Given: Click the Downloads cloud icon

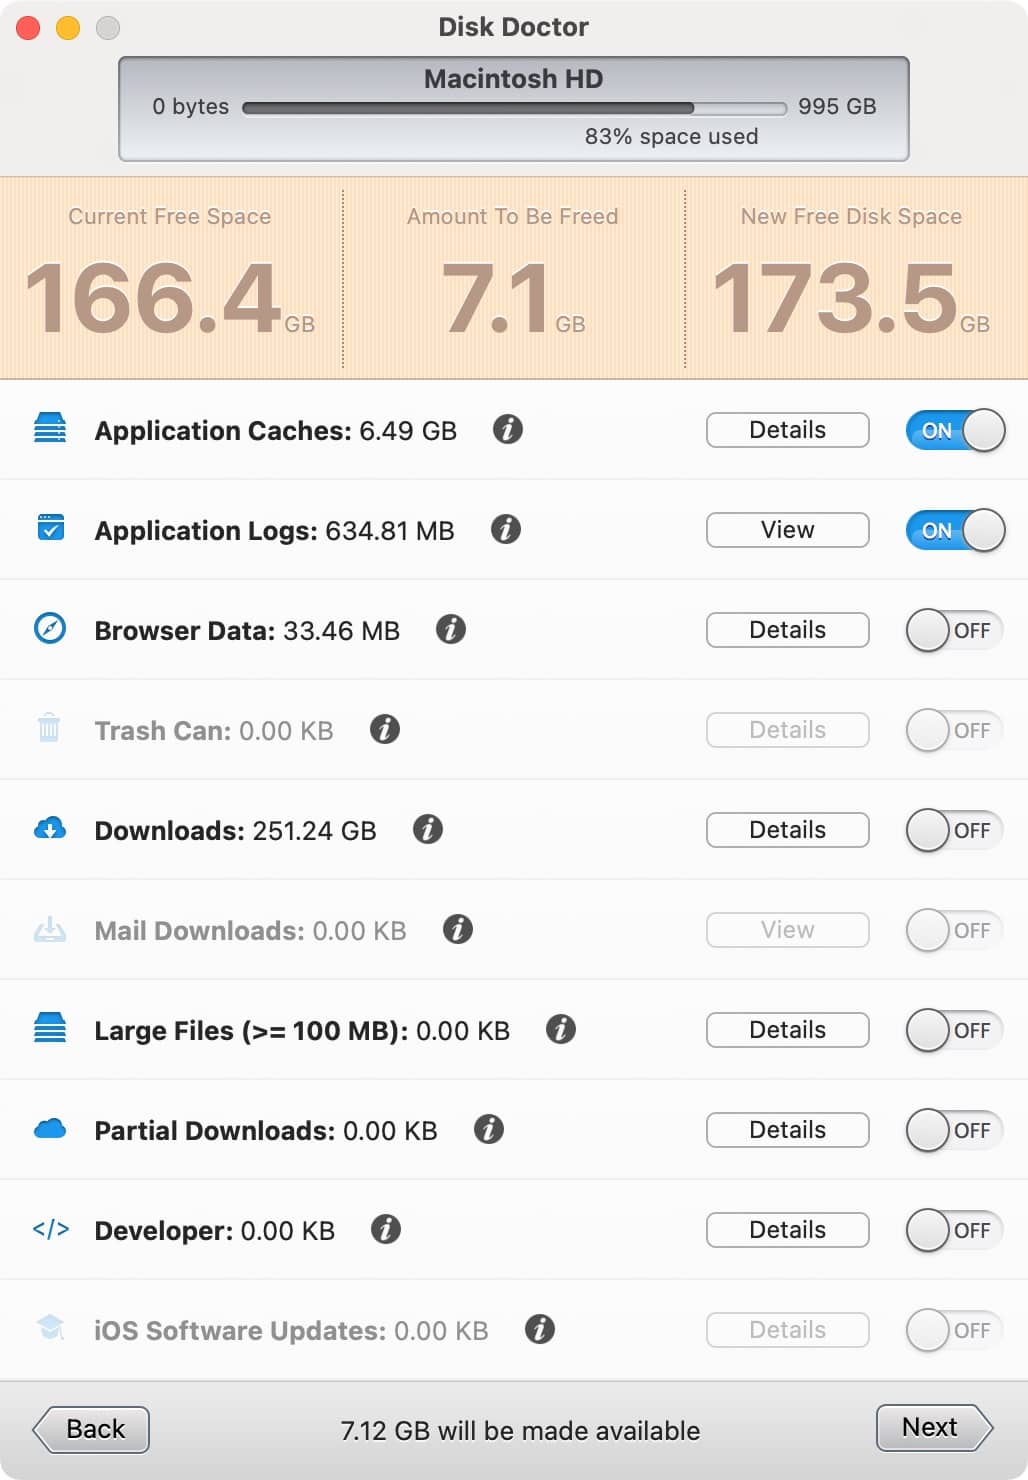Looking at the screenshot, I should (50, 828).
